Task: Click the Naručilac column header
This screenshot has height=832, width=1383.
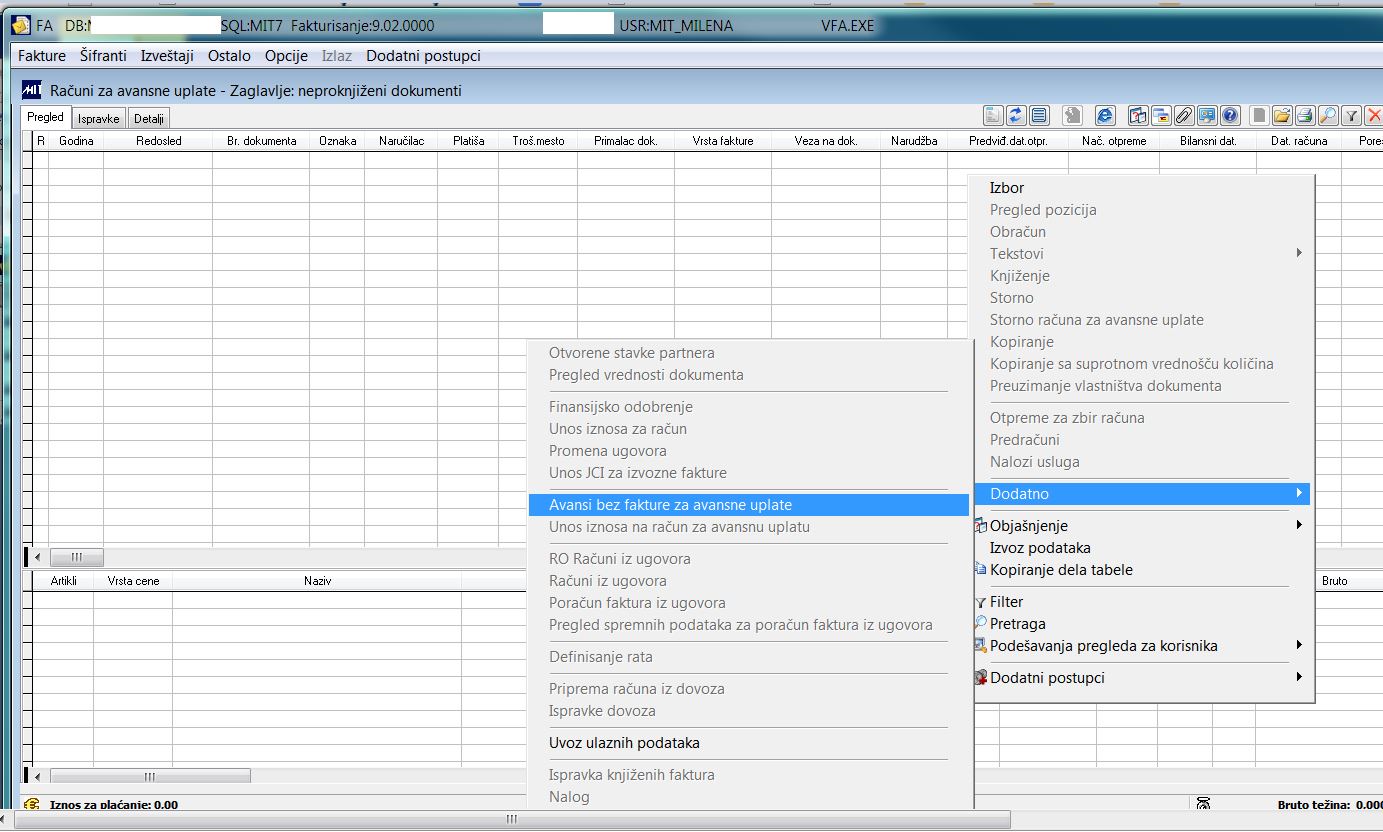Action: (401, 141)
